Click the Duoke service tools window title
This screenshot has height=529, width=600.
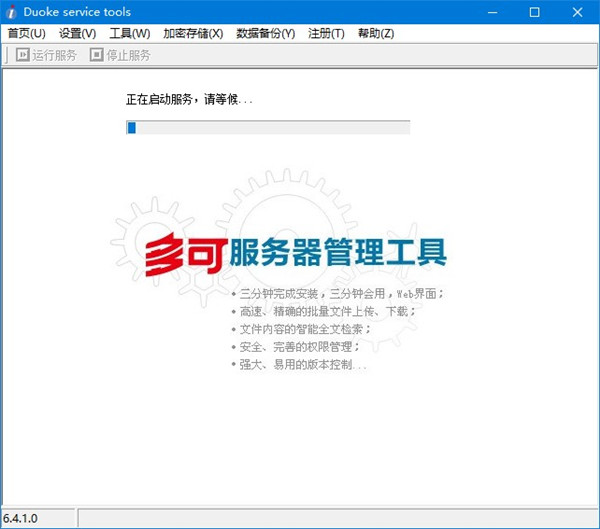click(x=77, y=12)
